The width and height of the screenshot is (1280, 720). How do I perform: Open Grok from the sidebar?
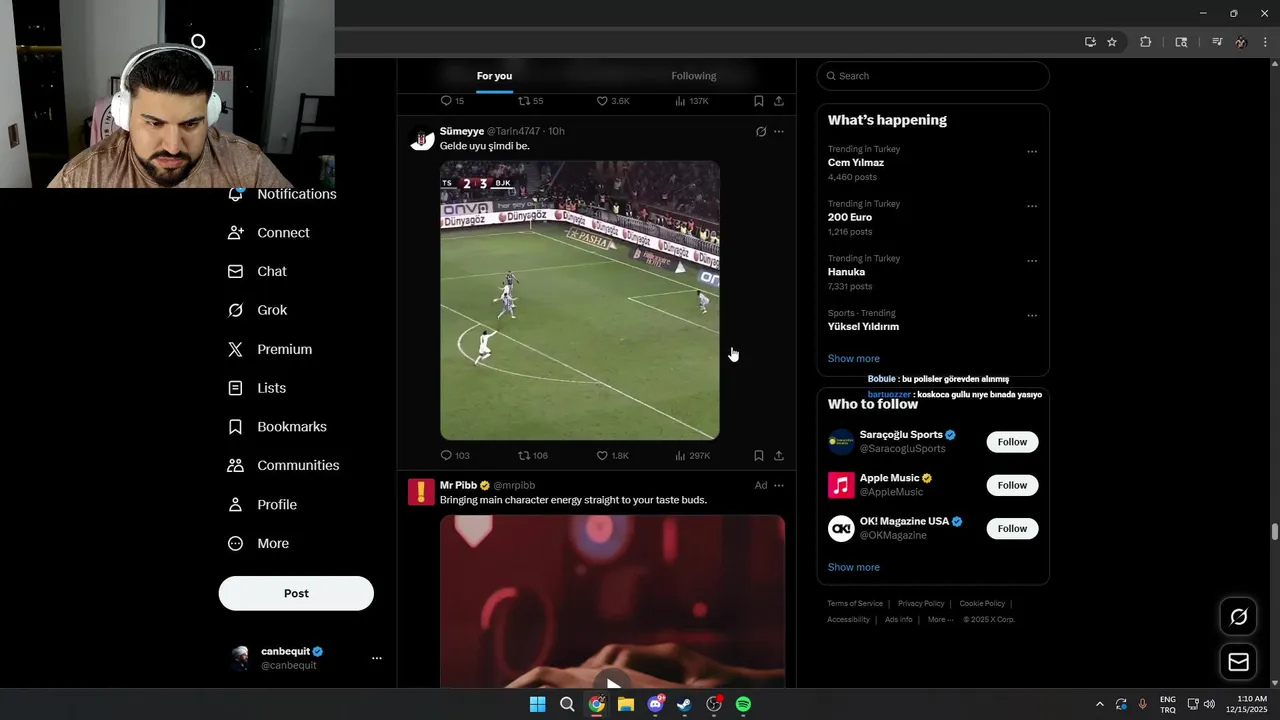(257, 311)
